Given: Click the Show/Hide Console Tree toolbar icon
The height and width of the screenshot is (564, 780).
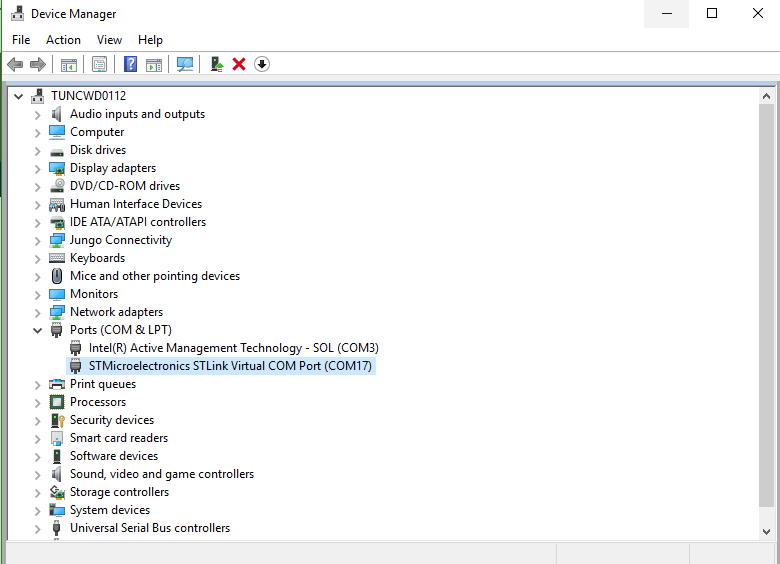Looking at the screenshot, I should [69, 64].
